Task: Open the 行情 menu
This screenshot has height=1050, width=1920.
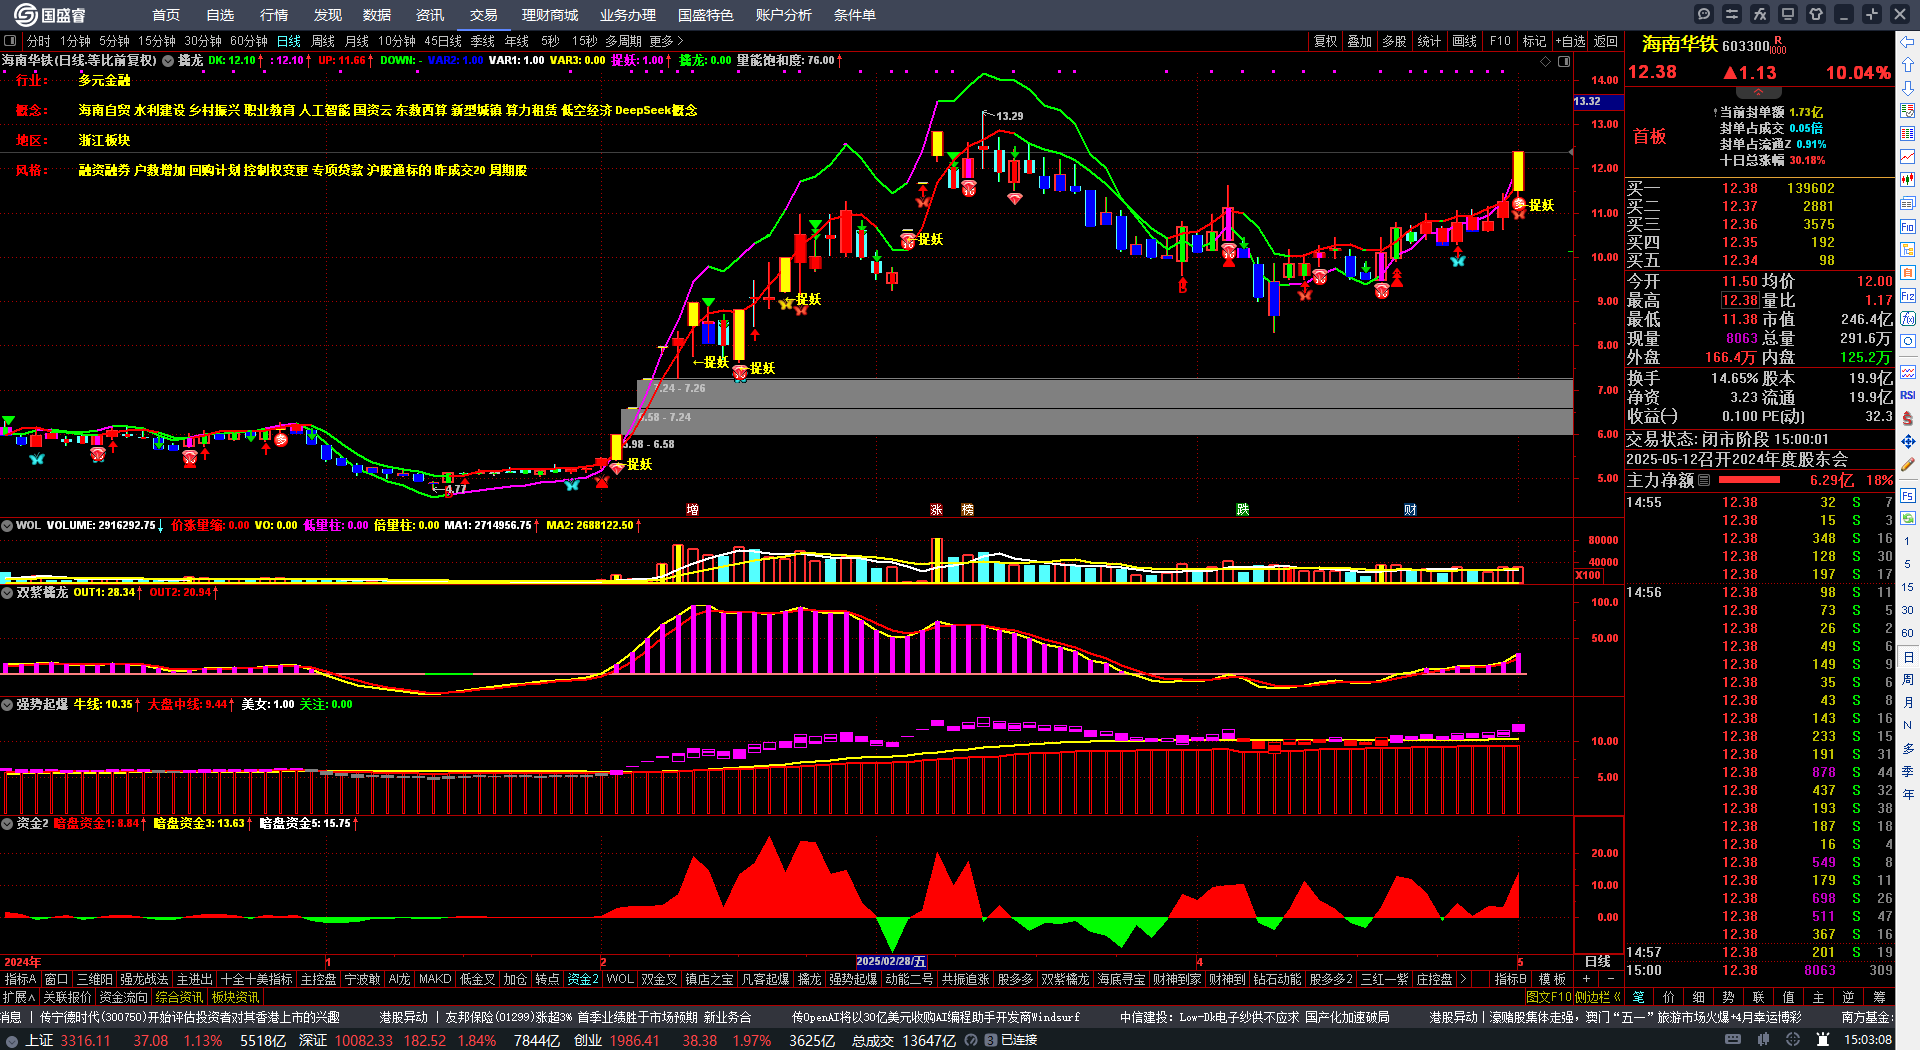Action: point(274,15)
